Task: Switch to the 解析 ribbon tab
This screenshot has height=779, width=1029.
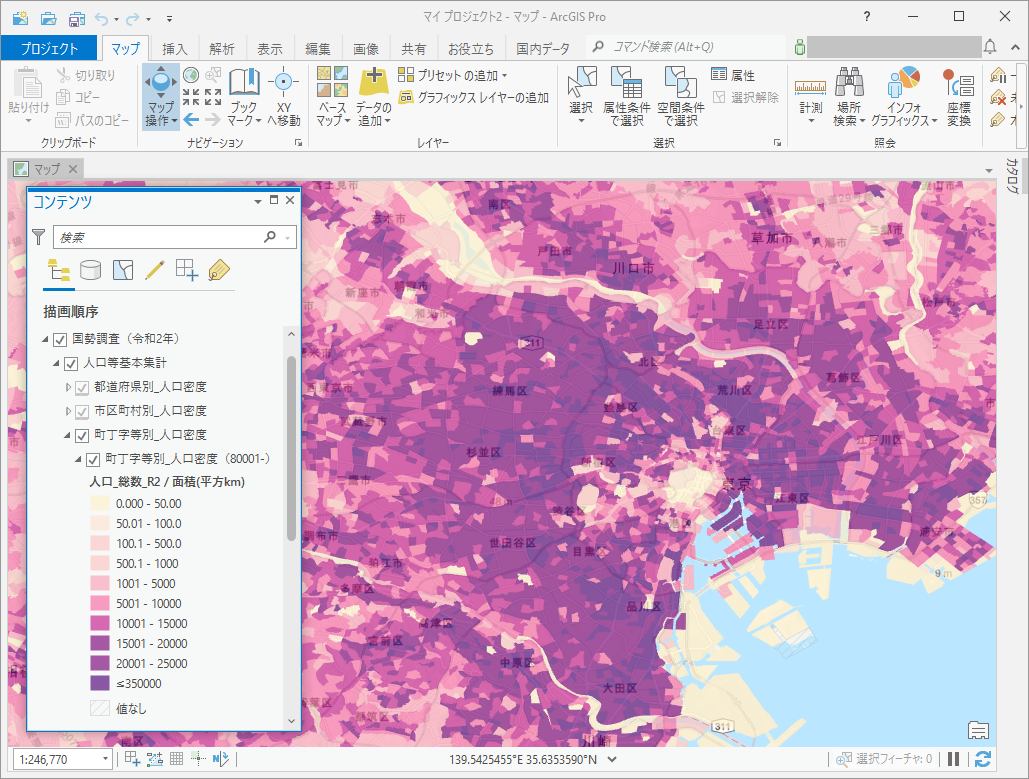Action: (x=222, y=48)
